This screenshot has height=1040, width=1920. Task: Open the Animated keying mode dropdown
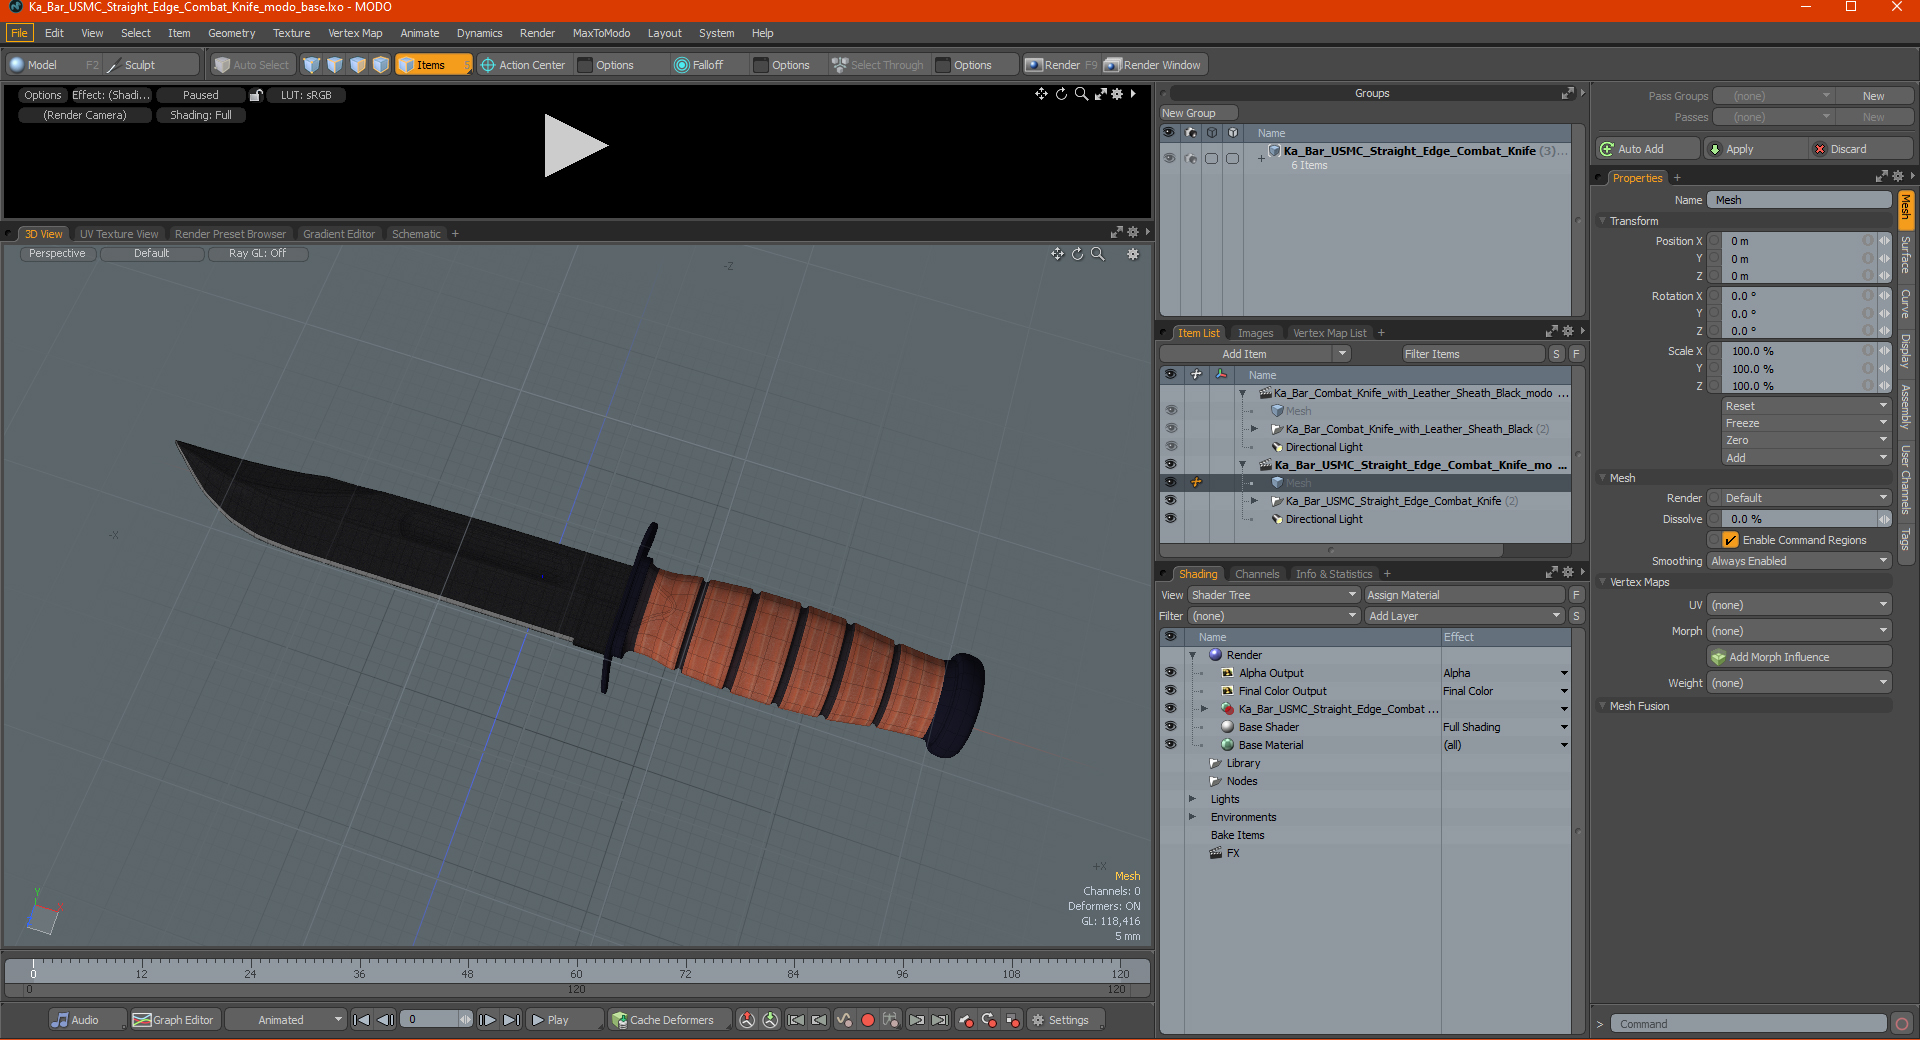tap(285, 1020)
